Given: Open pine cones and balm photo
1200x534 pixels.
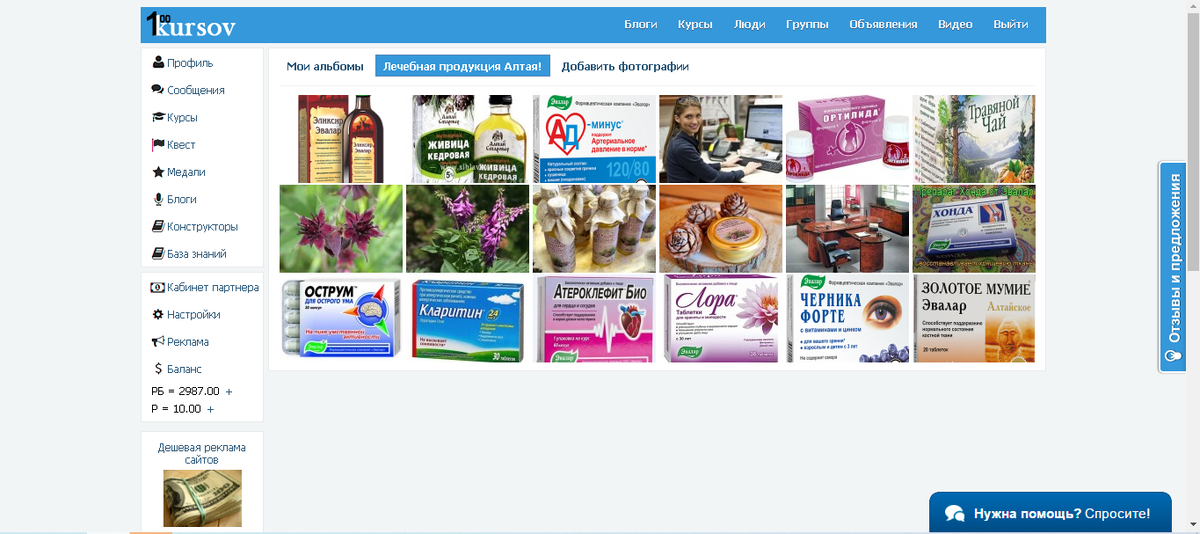Looking at the screenshot, I should click(x=721, y=229).
